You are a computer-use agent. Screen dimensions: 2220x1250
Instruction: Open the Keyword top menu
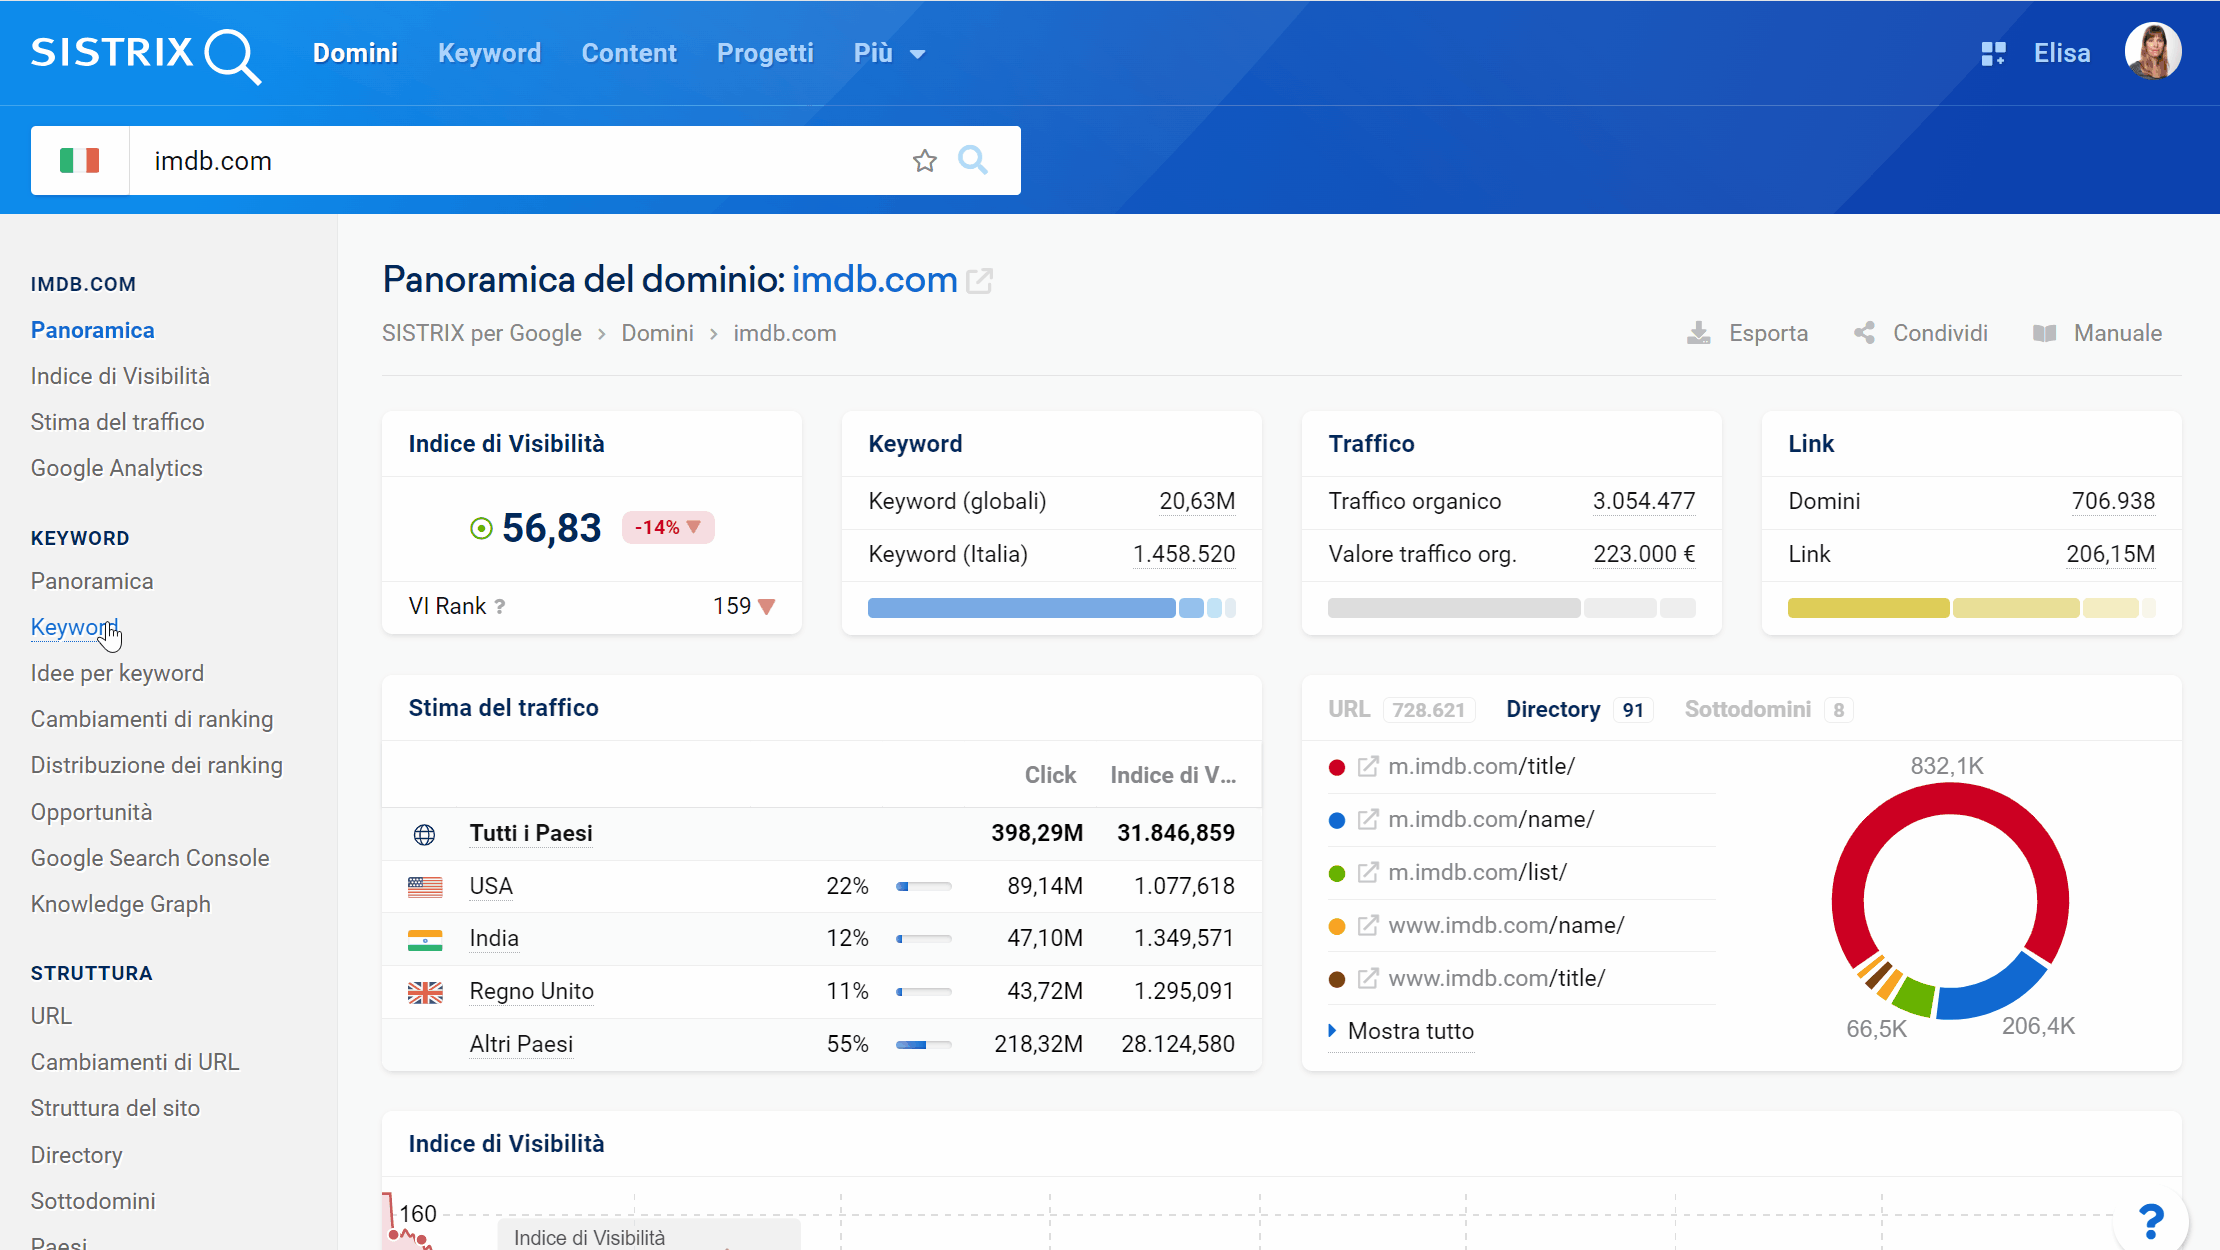[x=489, y=53]
